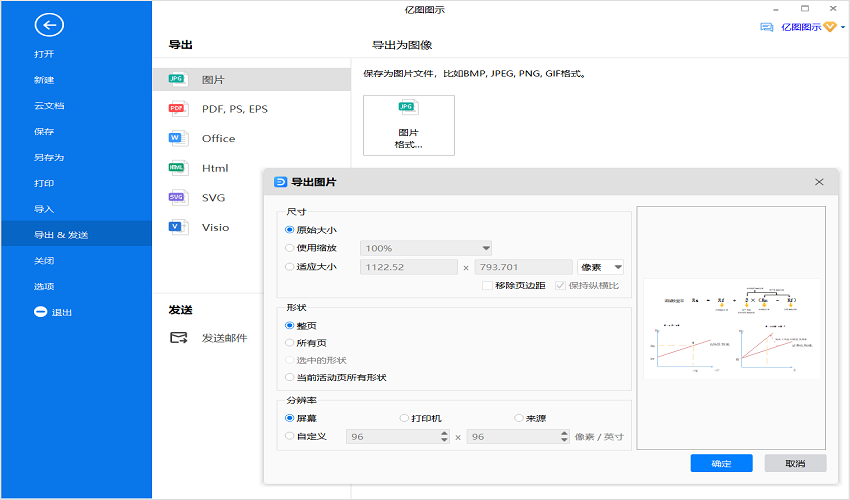Click the 退出 red minus icon
850x500 pixels.
click(x=41, y=312)
